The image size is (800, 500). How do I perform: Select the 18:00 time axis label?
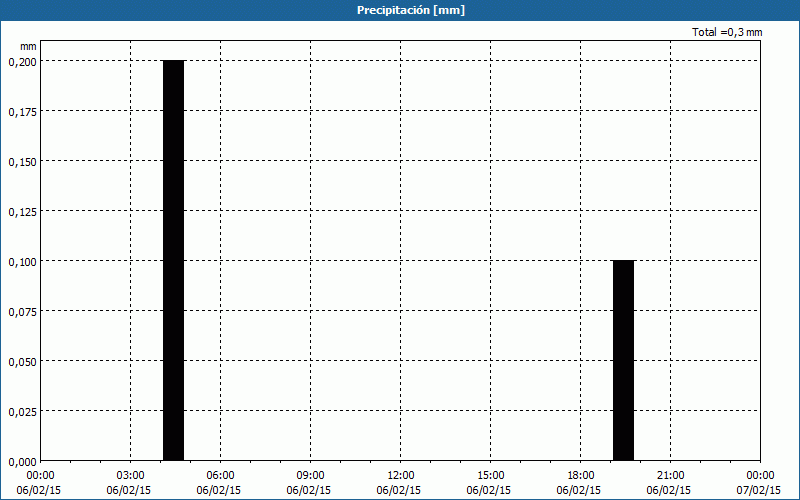click(x=581, y=476)
